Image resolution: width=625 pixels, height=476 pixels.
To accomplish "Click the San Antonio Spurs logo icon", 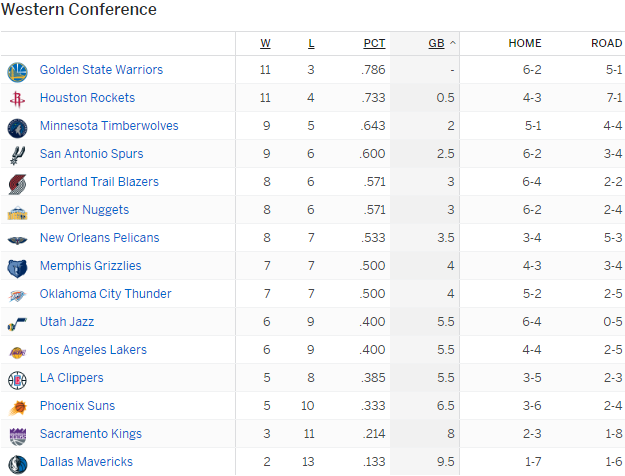I will click(x=17, y=155).
